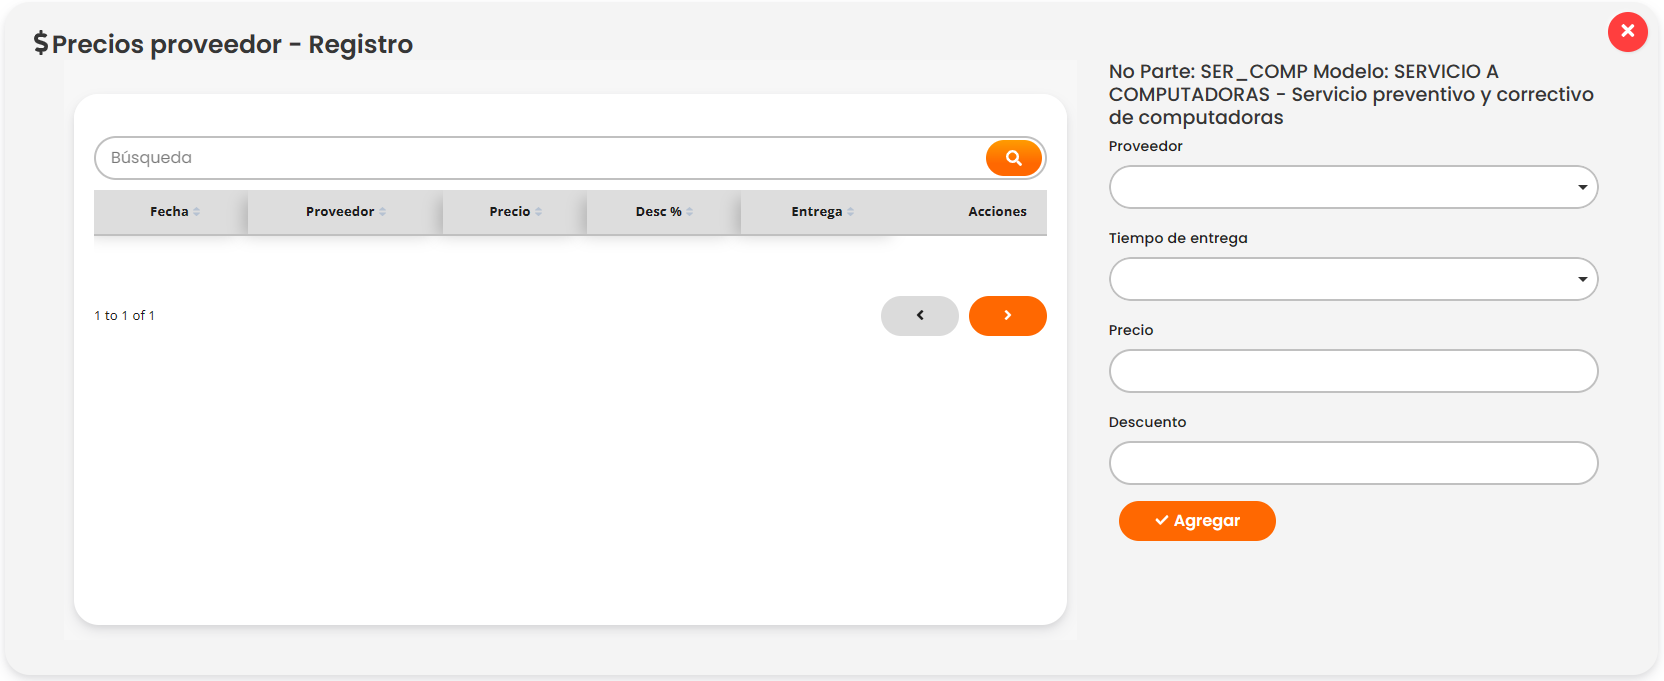1664x681 pixels.
Task: Expand the Tiempo de entrega dropdown
Action: [x=1352, y=279]
